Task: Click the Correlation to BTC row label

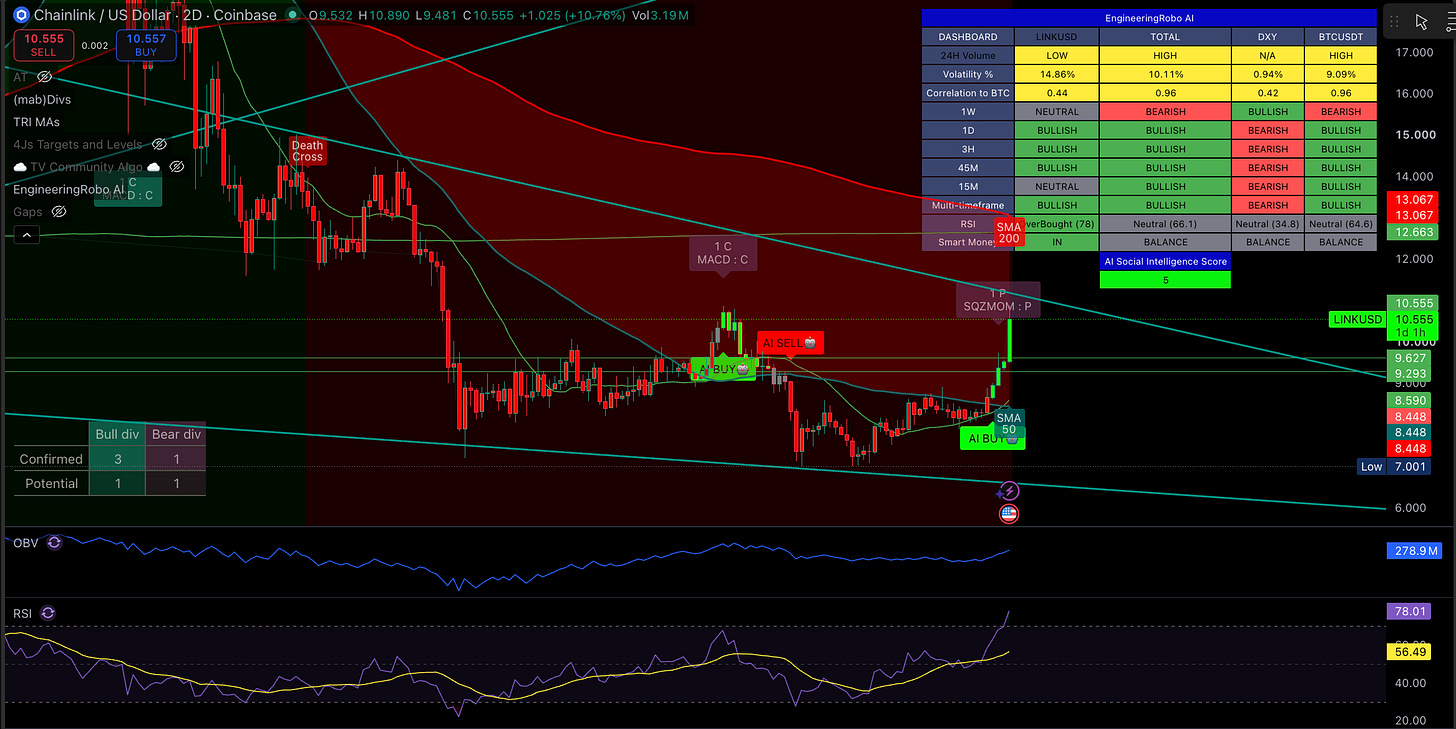Action: click(968, 93)
